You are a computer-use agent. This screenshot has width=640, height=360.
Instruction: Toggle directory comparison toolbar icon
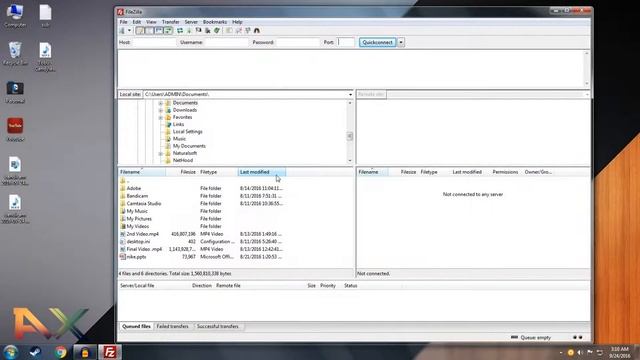tap(238, 31)
